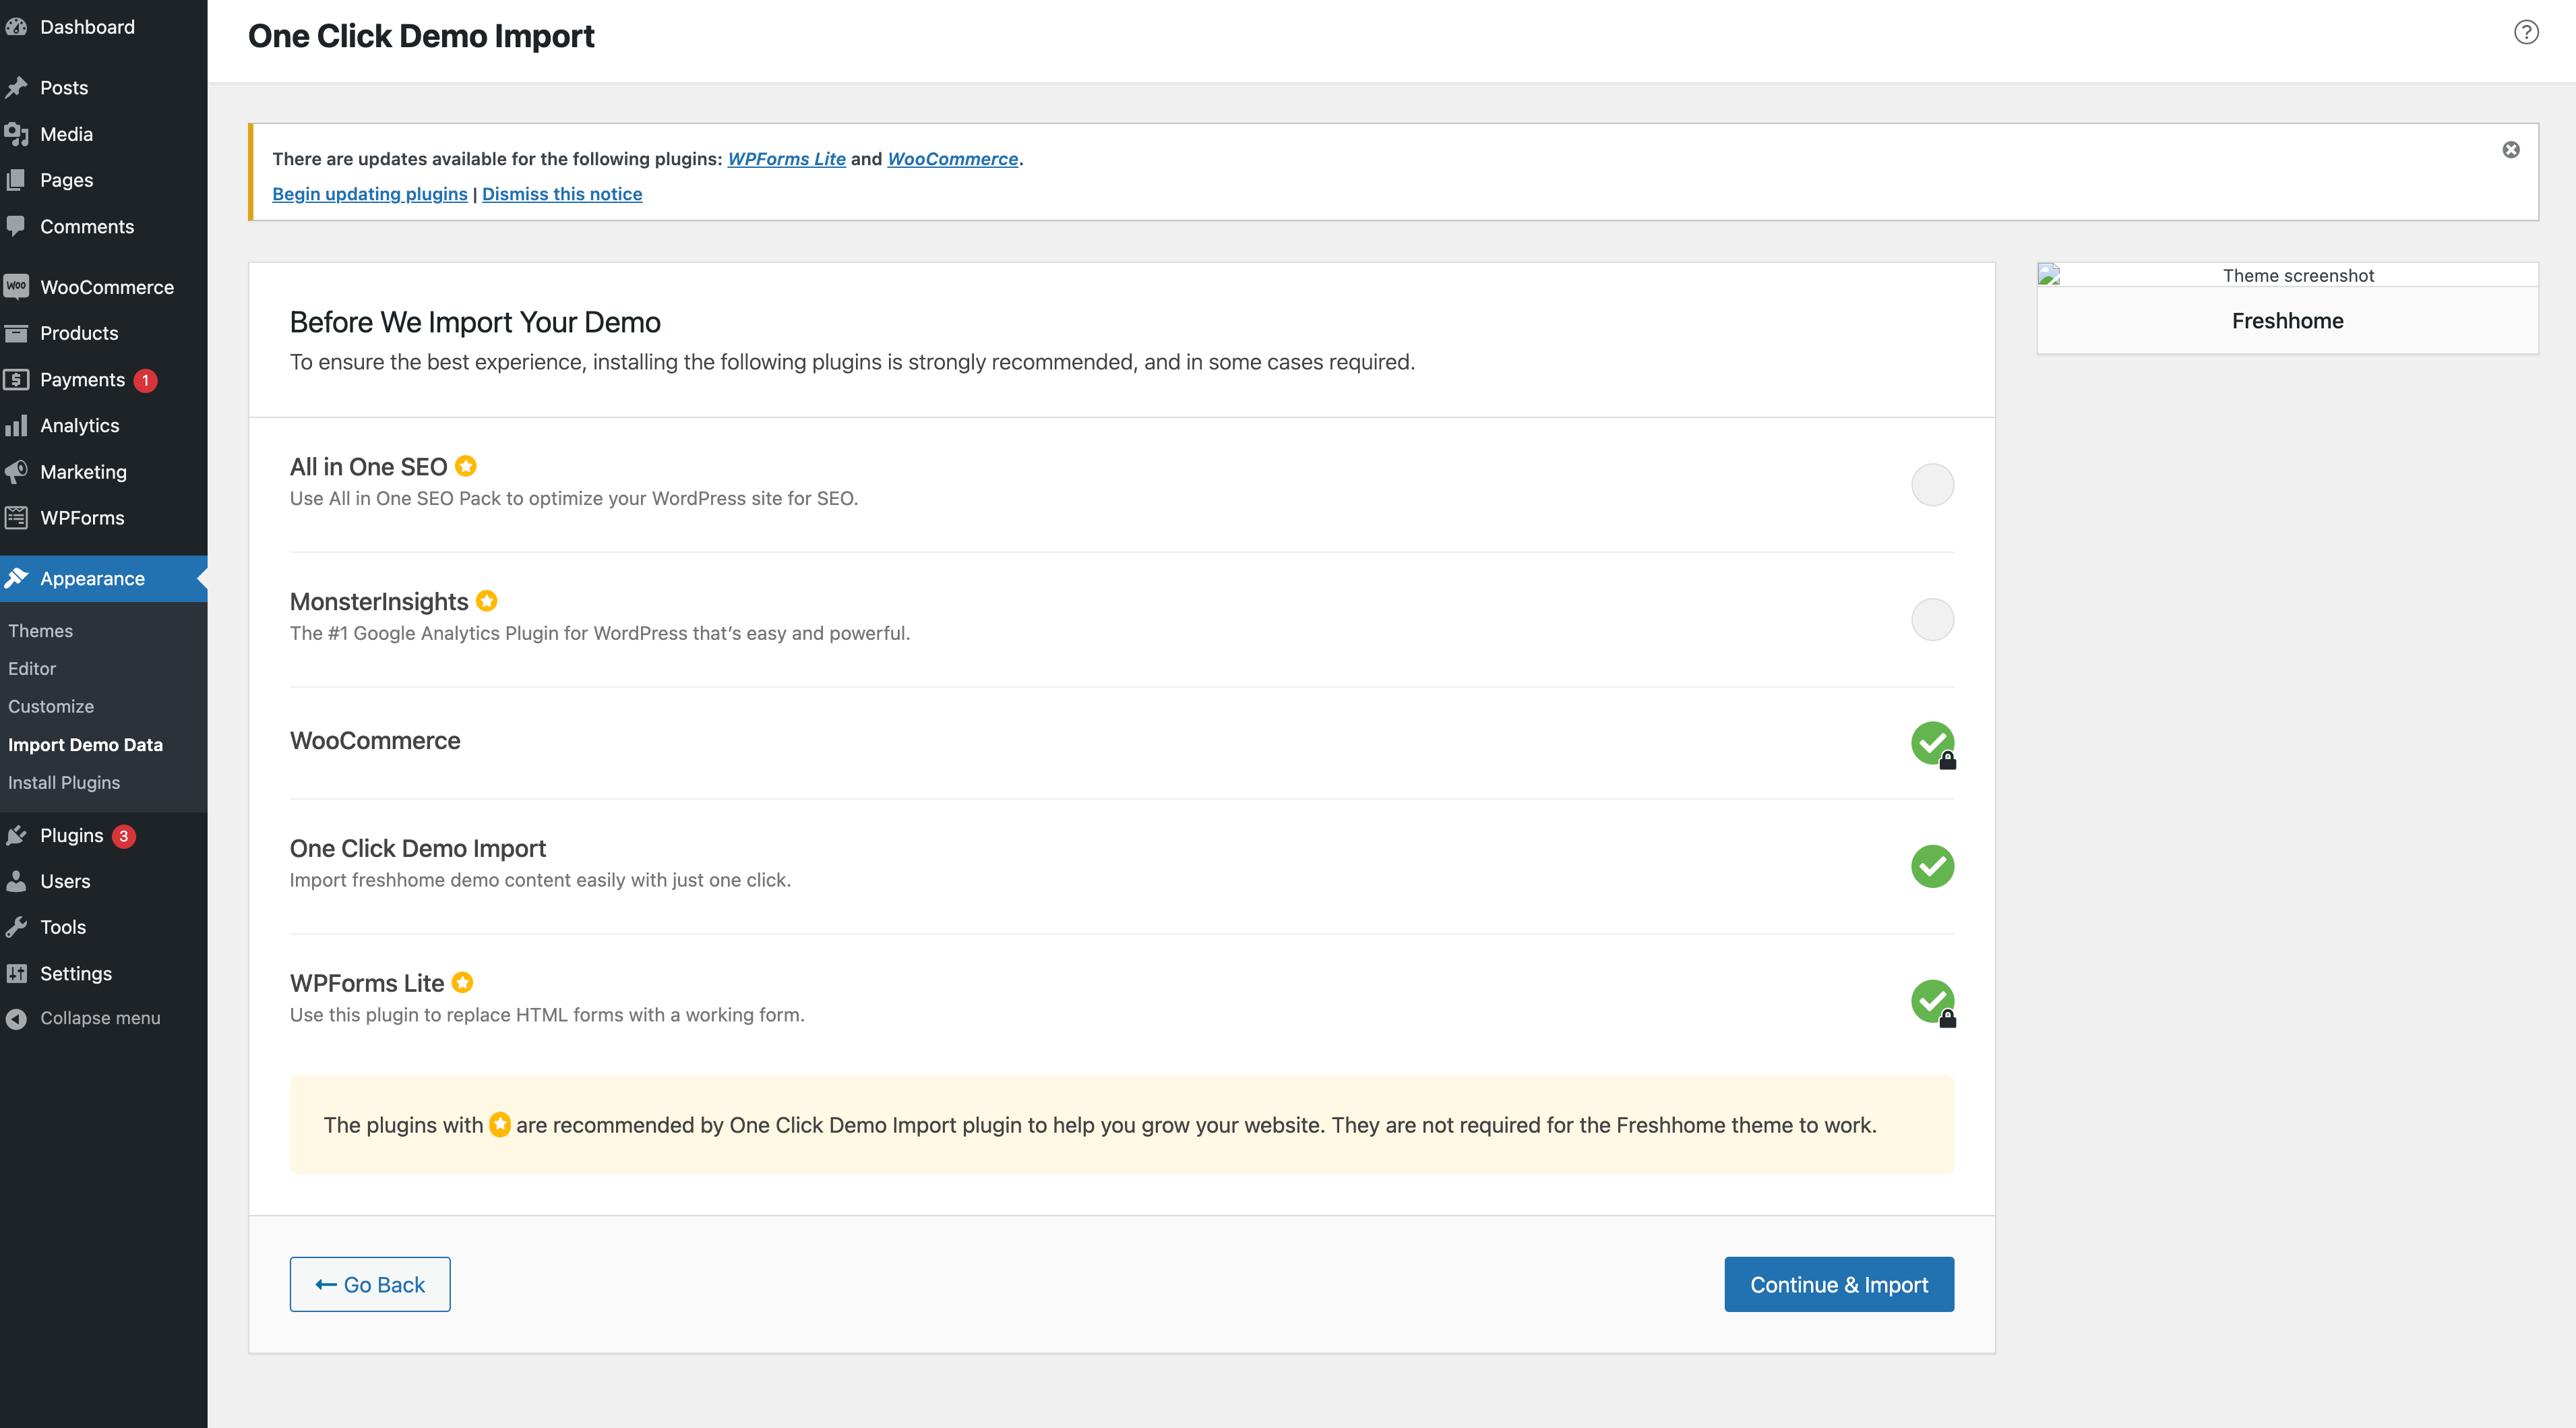Click the Dashboard gauge icon

tap(17, 27)
